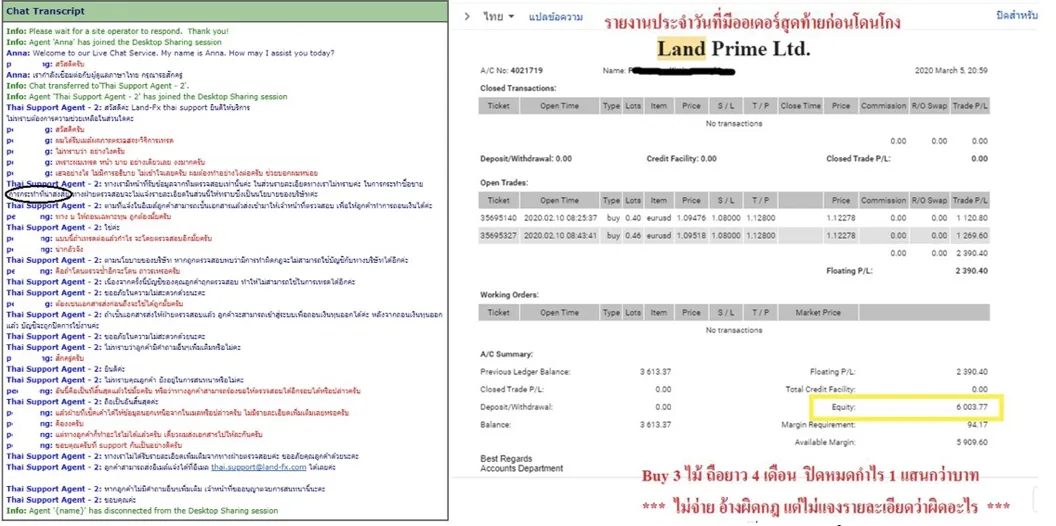Select the Equity value 6 003.77
Image resolution: width=1056 pixels, height=526 pixels.
970,408
